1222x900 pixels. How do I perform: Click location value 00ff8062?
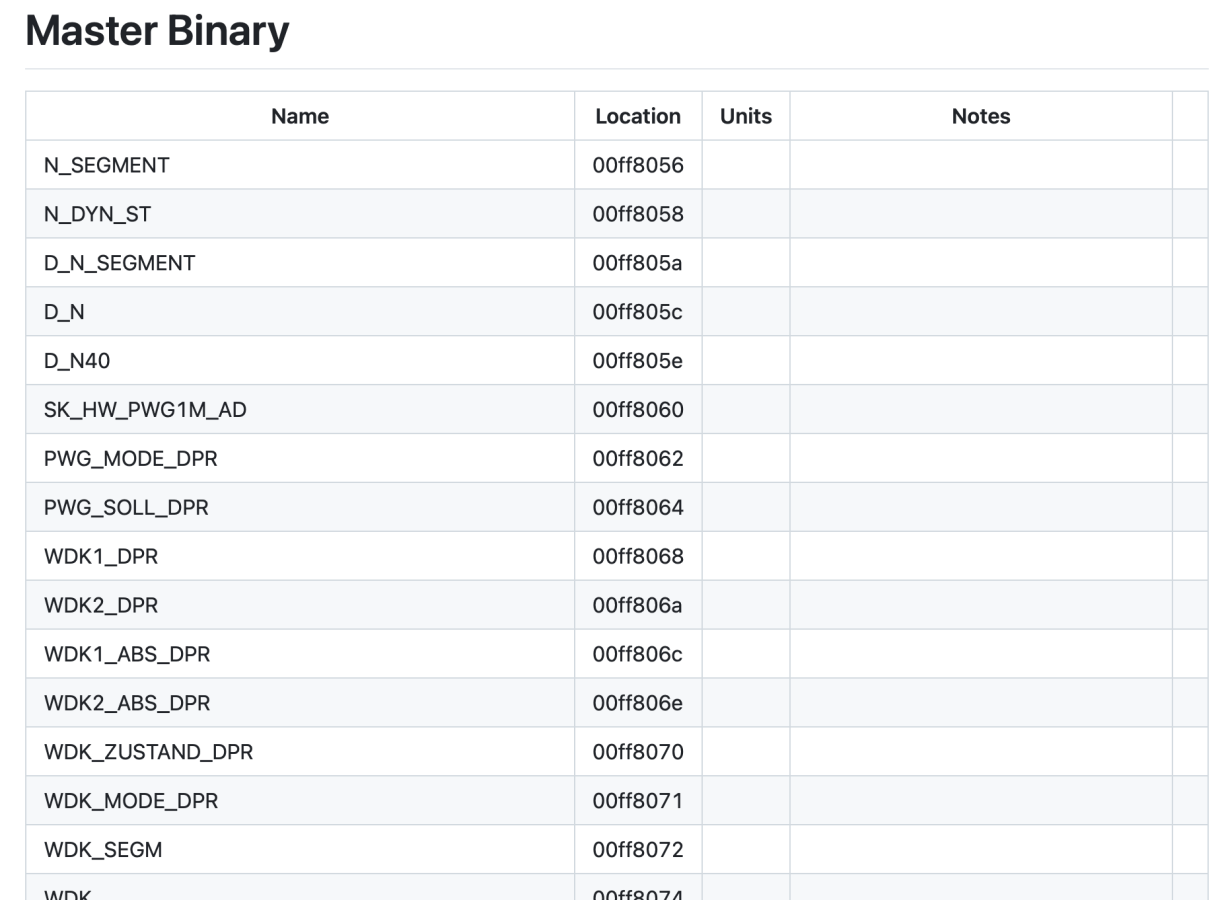(638, 459)
